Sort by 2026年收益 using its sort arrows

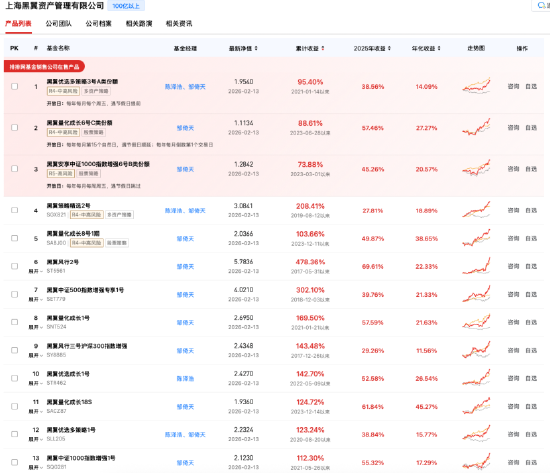click(x=389, y=48)
